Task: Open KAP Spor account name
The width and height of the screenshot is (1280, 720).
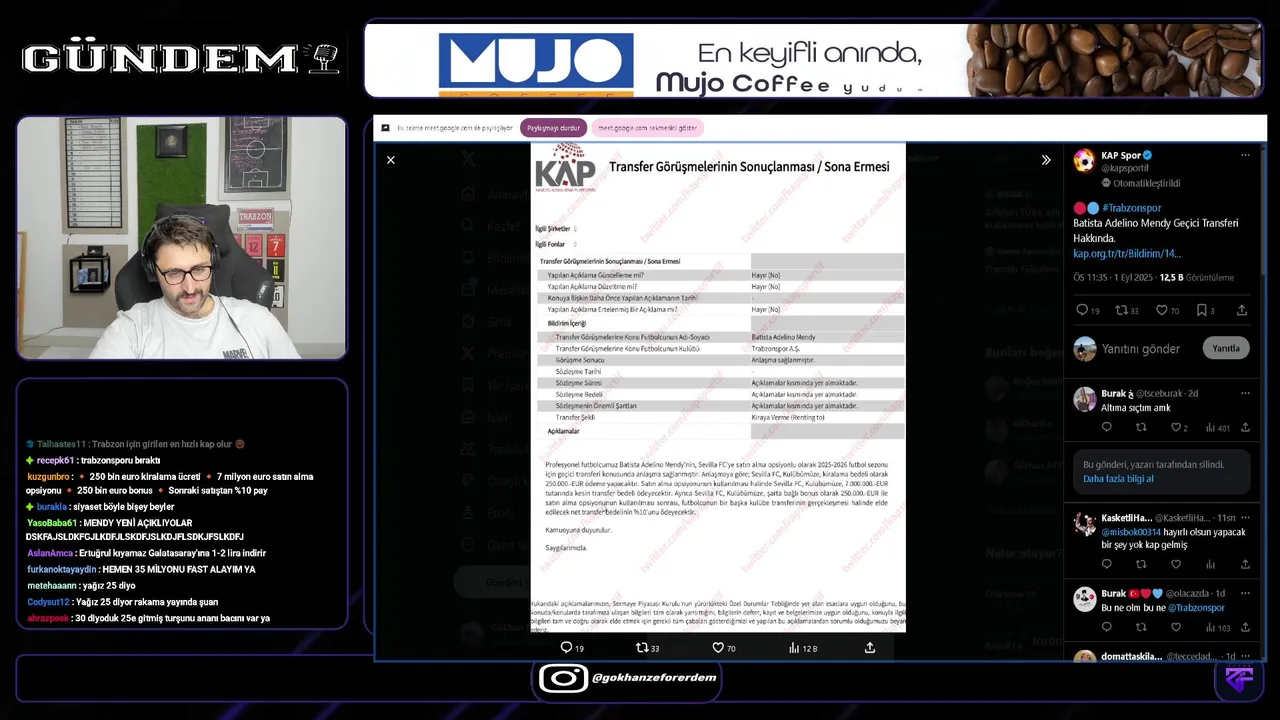Action: [x=1121, y=155]
